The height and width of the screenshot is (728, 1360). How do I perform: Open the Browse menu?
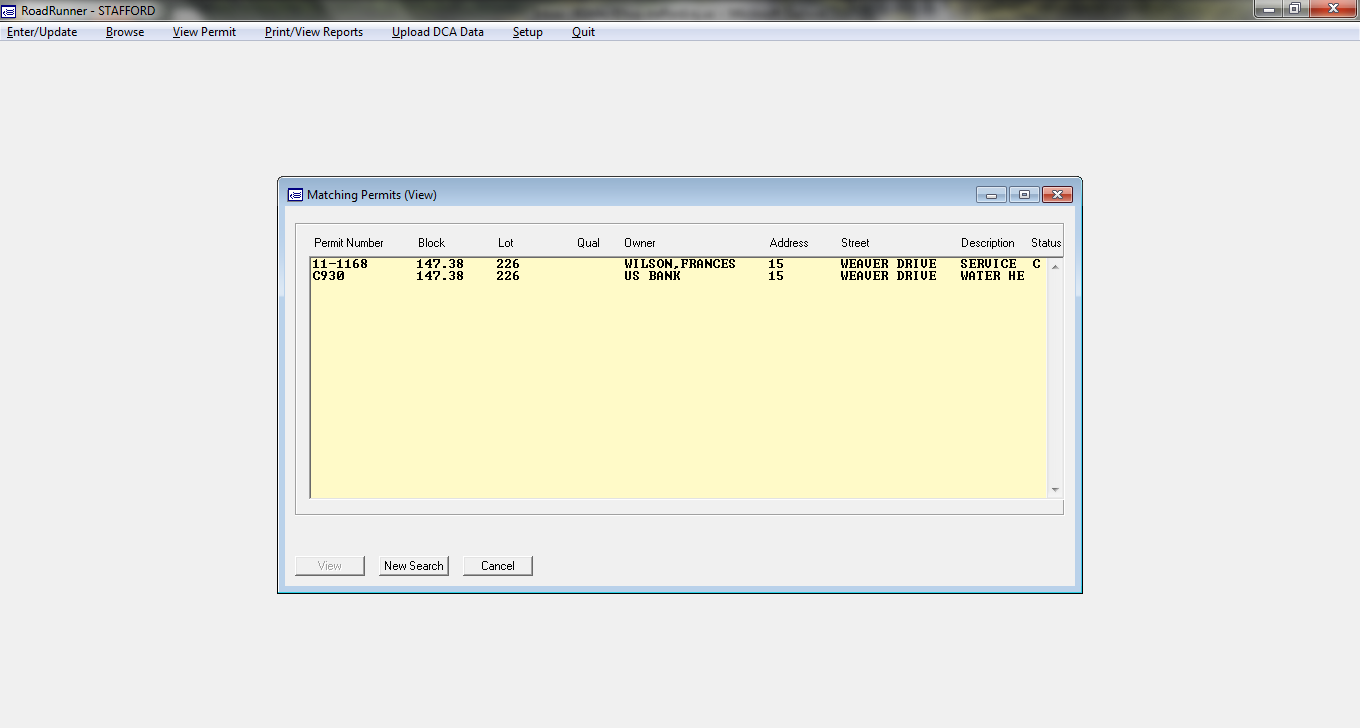[x=125, y=32]
